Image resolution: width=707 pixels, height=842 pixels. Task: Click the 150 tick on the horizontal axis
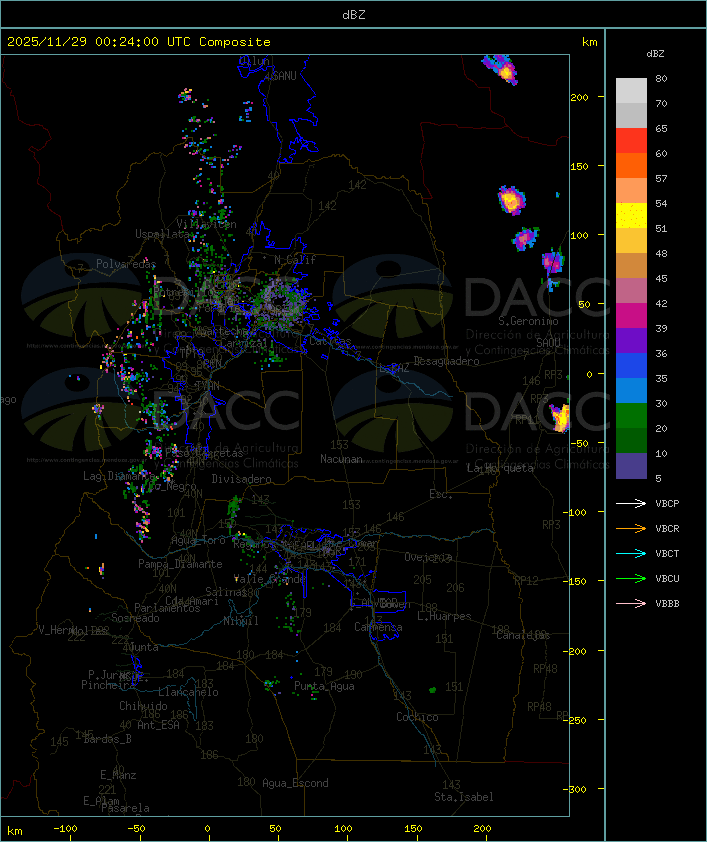coord(413,829)
